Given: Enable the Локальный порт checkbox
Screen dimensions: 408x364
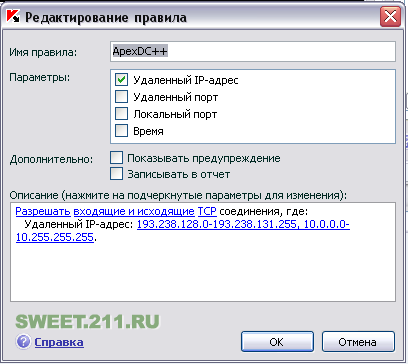Looking at the screenshot, I should pos(121,114).
